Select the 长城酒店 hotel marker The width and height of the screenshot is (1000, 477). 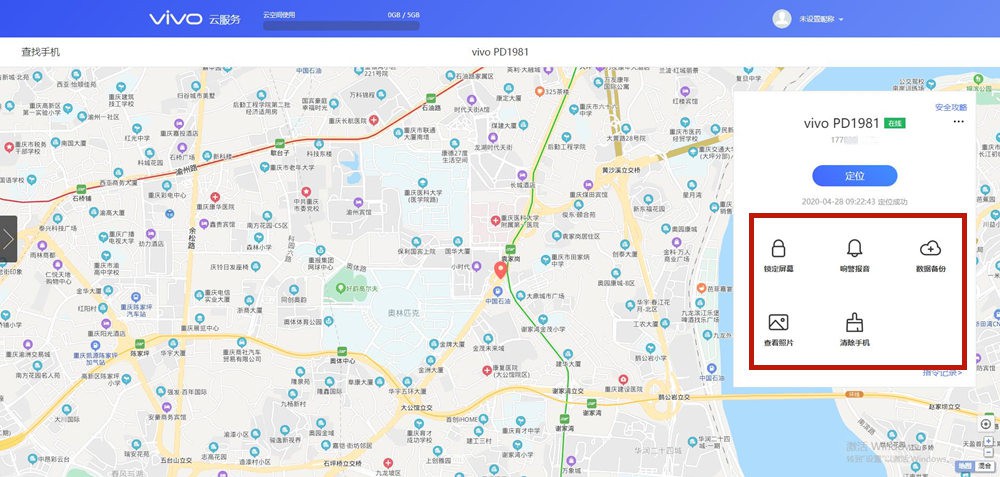(x=522, y=175)
